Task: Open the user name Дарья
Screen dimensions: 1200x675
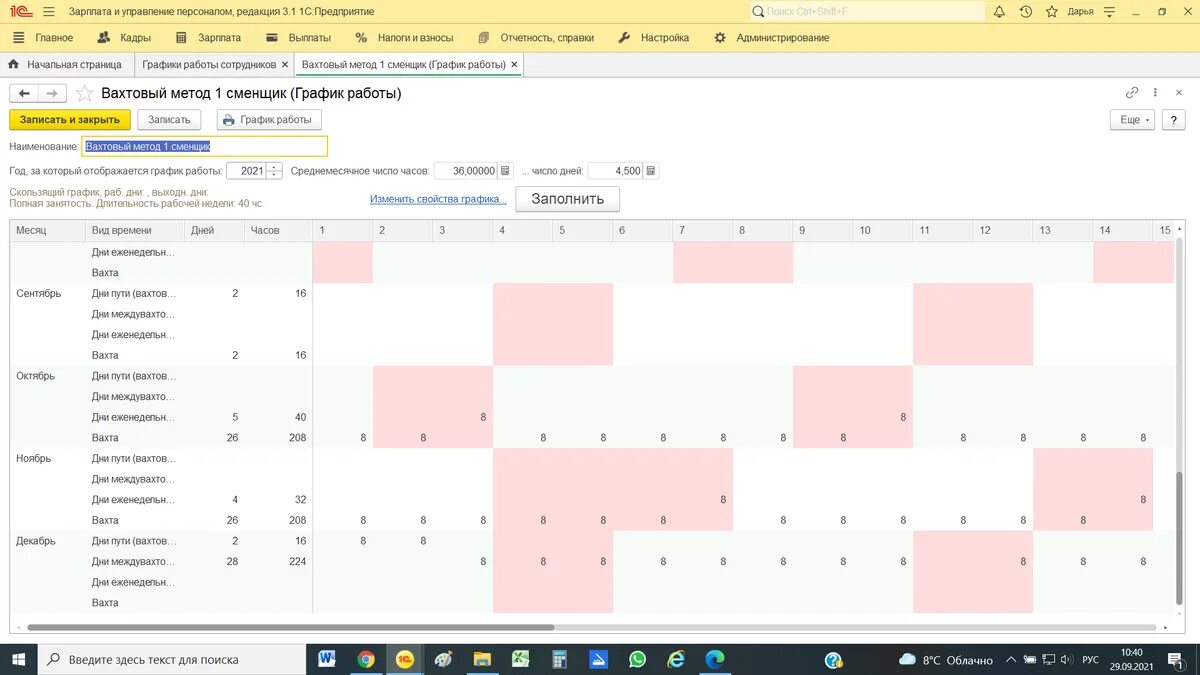Action: (x=1080, y=11)
